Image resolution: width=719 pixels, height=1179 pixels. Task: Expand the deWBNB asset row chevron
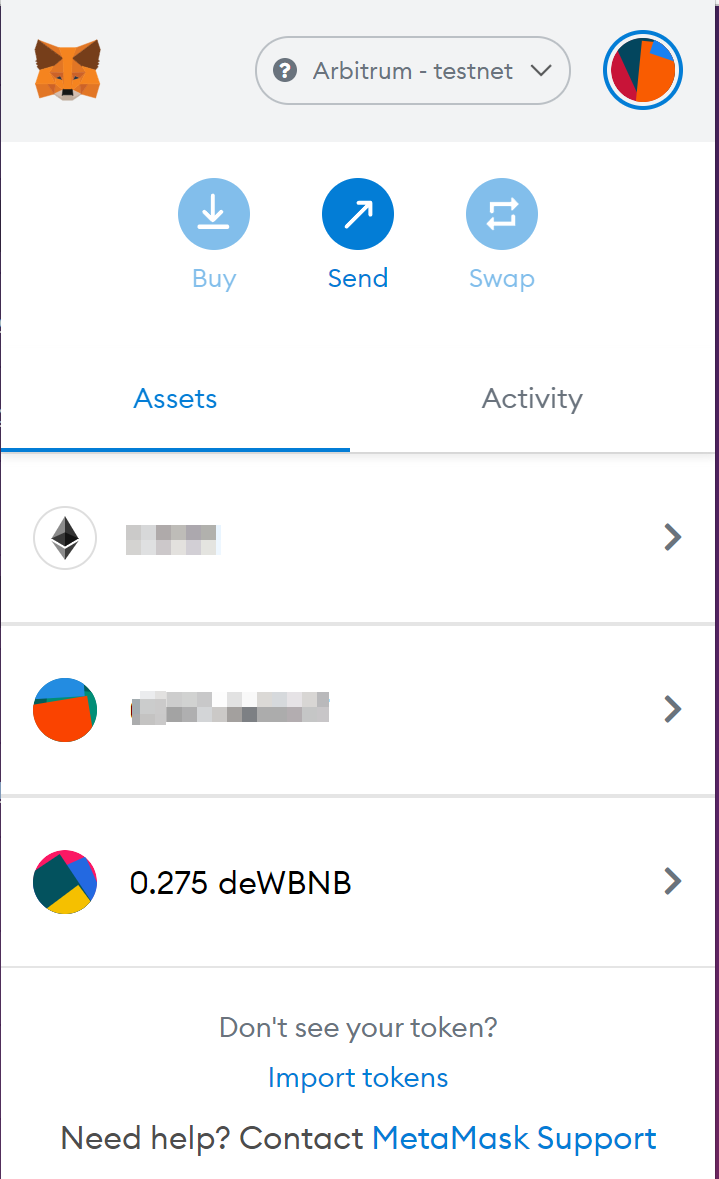[x=673, y=882]
